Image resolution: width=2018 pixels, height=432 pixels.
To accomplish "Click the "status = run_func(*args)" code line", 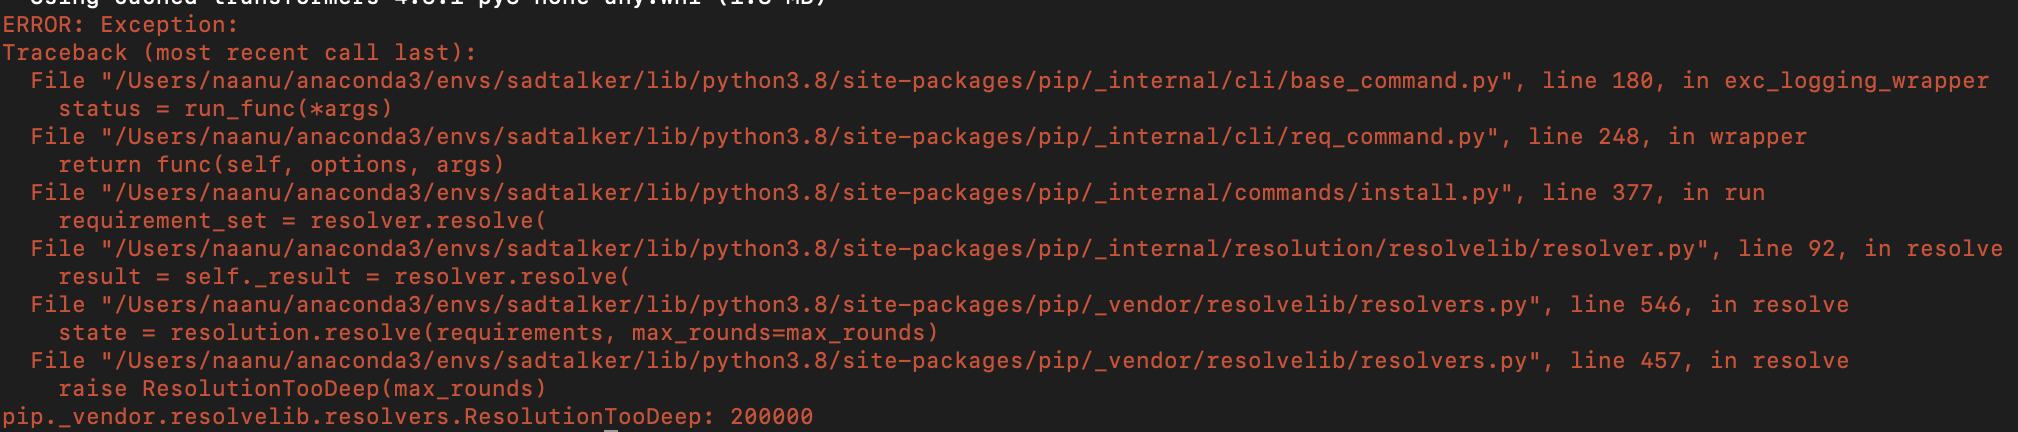I will 225,109.
